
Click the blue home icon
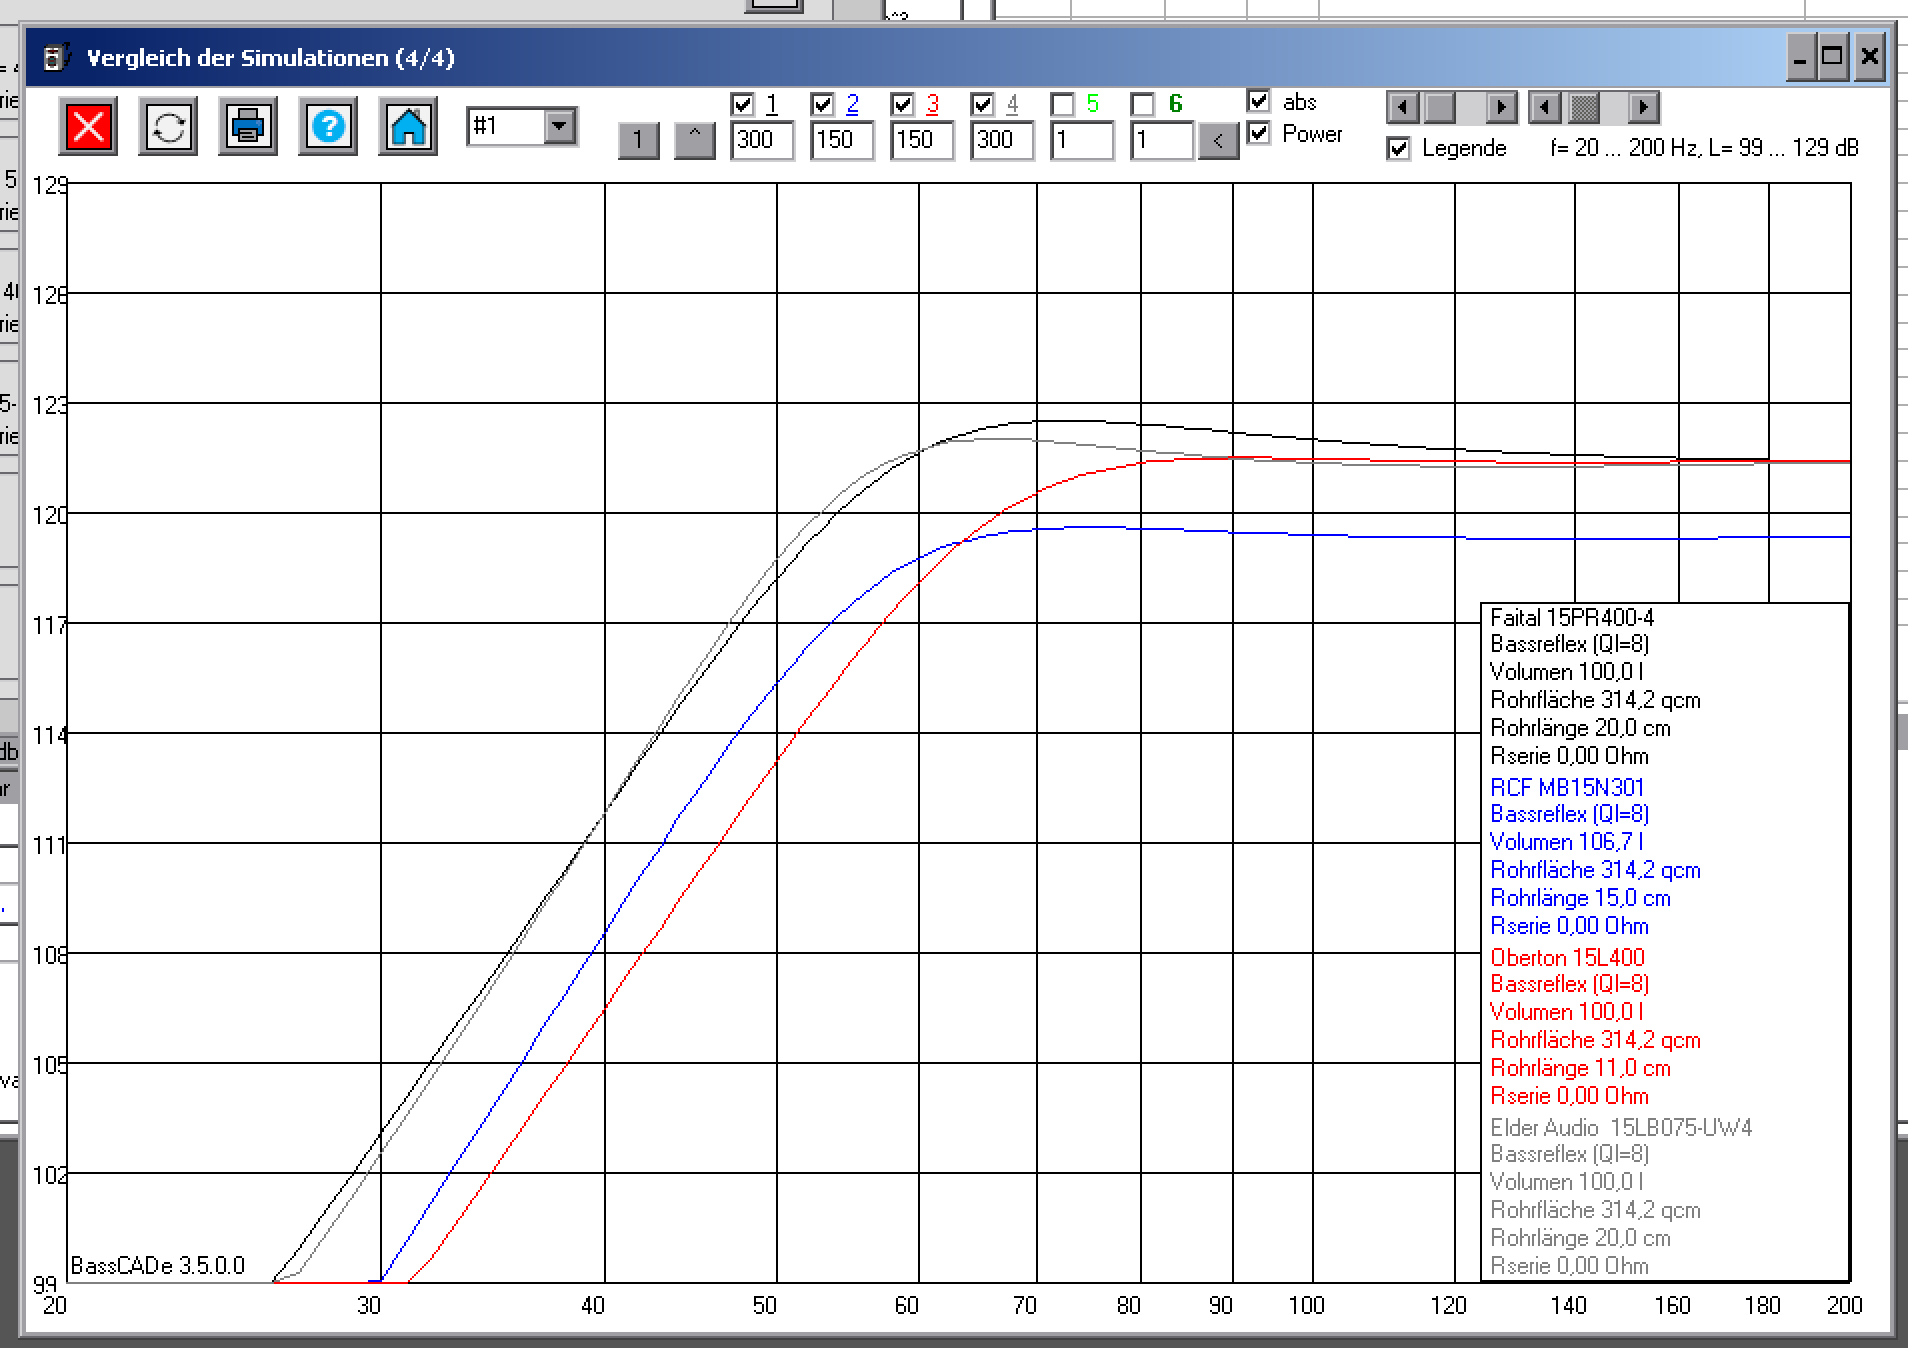click(x=407, y=127)
